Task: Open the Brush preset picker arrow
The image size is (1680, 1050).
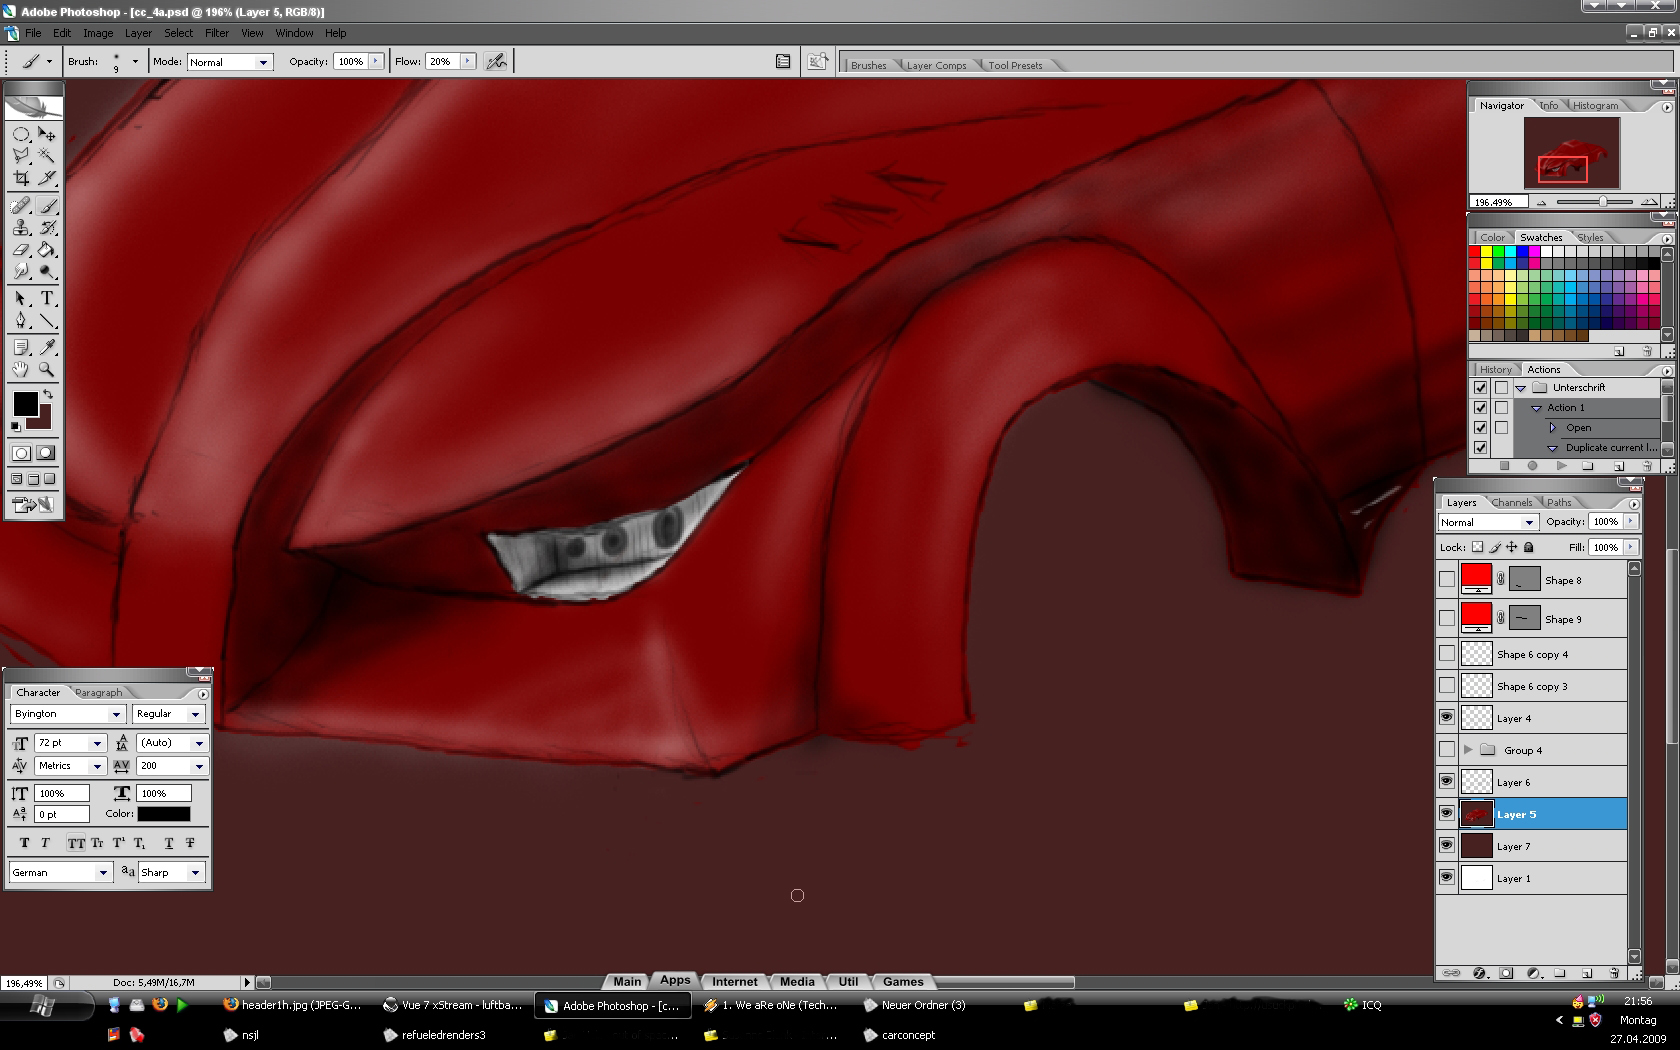Action: [134, 61]
